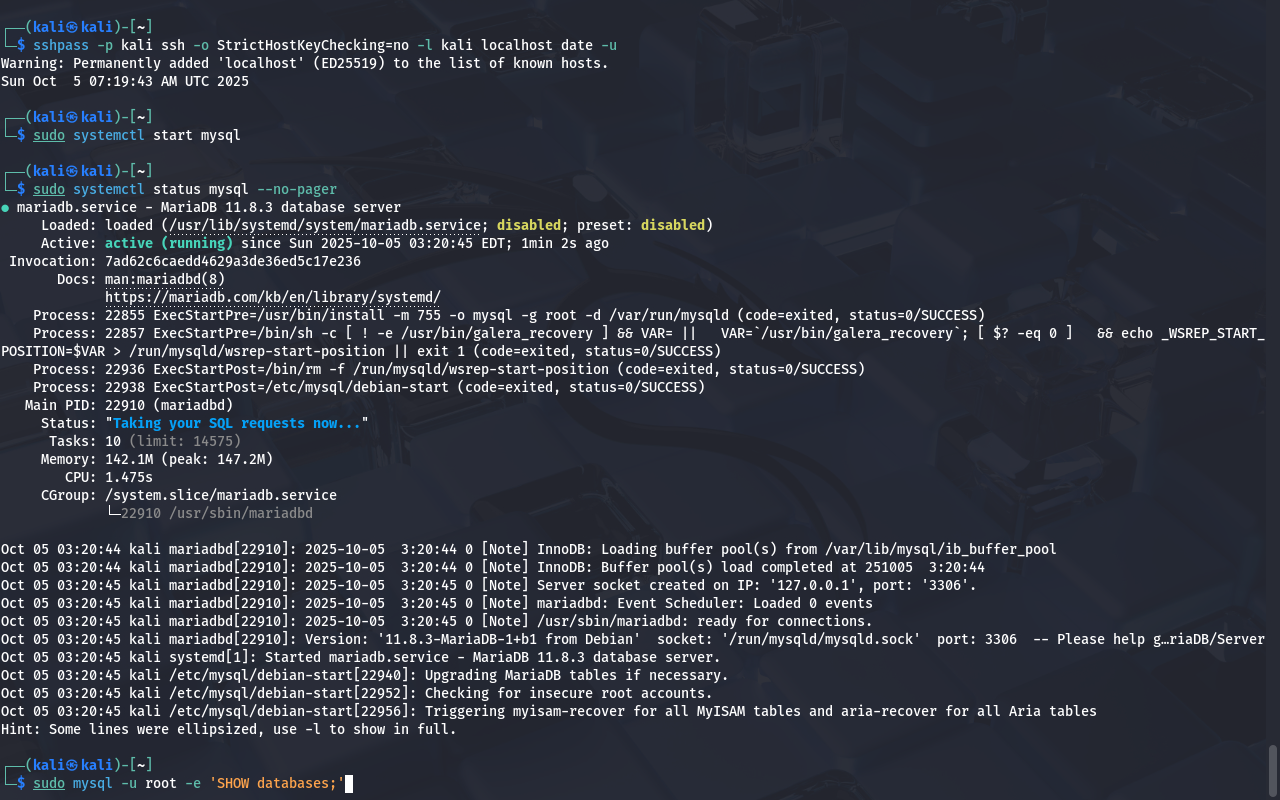Click 'Checking for insecure root accounts' log entry
This screenshot has width=1280, height=800.
point(568,693)
